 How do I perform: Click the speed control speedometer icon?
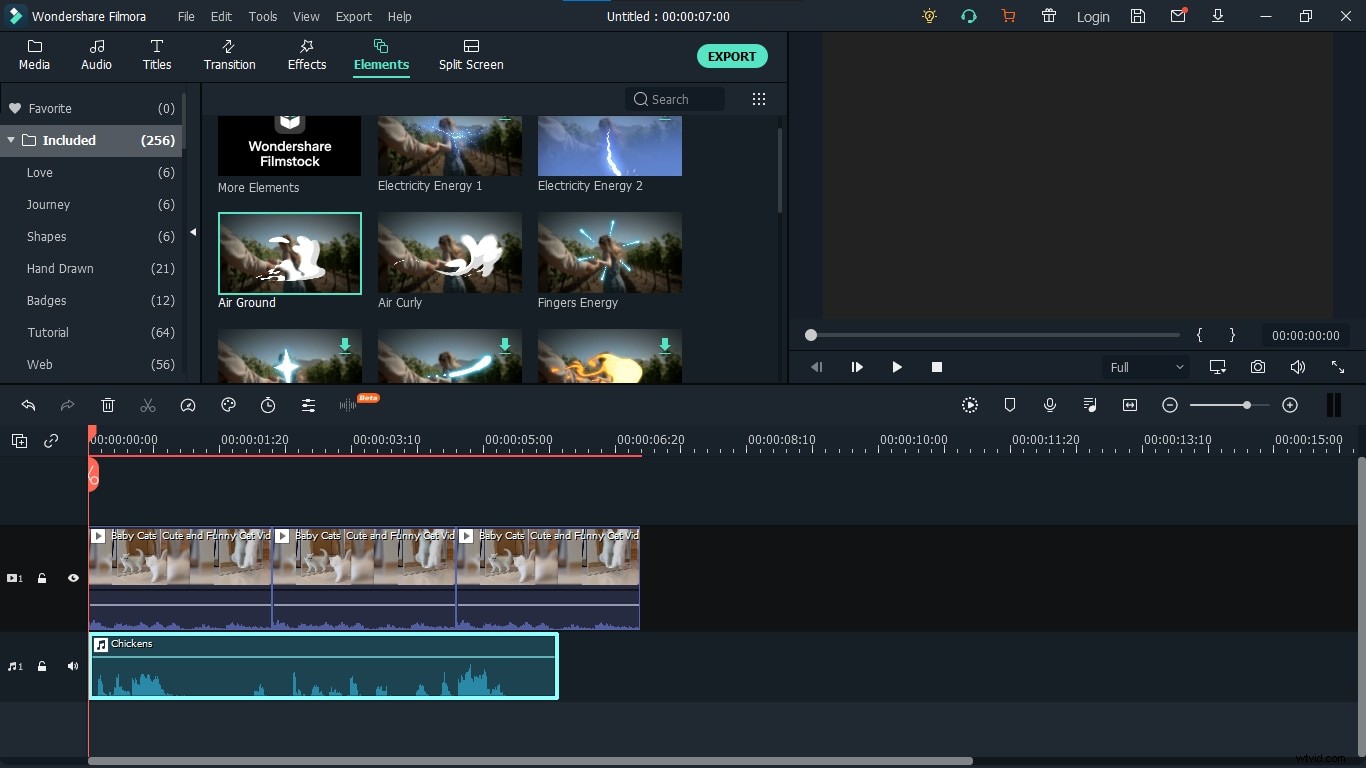click(188, 406)
